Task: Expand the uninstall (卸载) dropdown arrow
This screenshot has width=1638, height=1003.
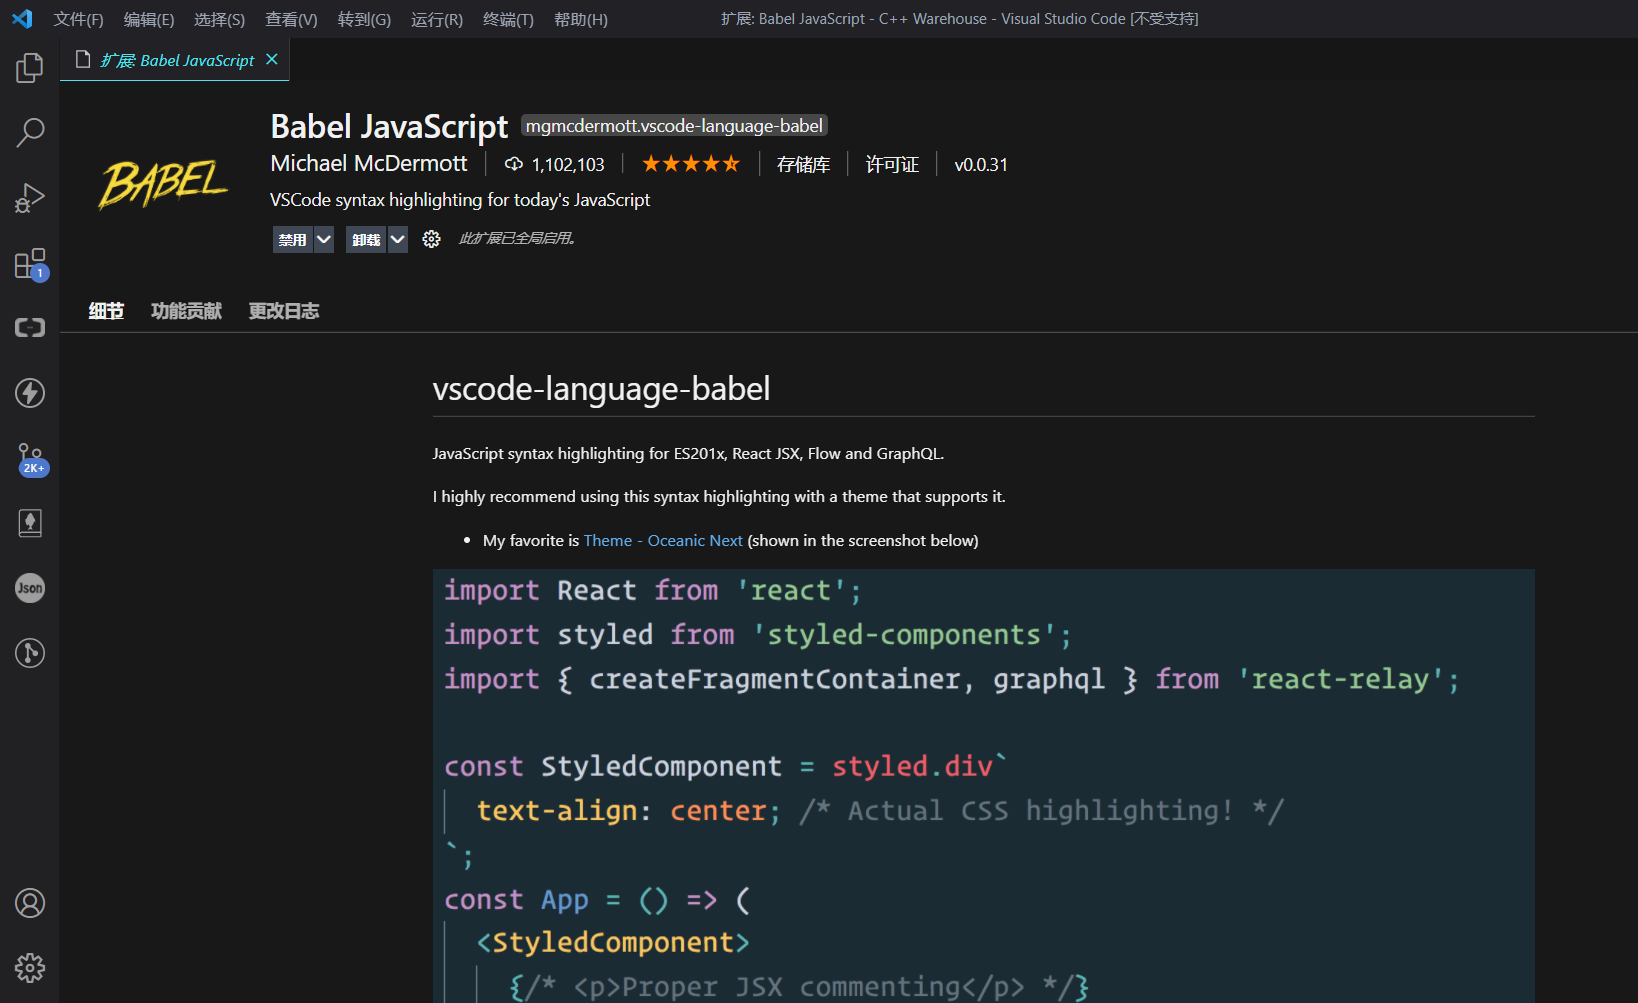Action: [398, 239]
